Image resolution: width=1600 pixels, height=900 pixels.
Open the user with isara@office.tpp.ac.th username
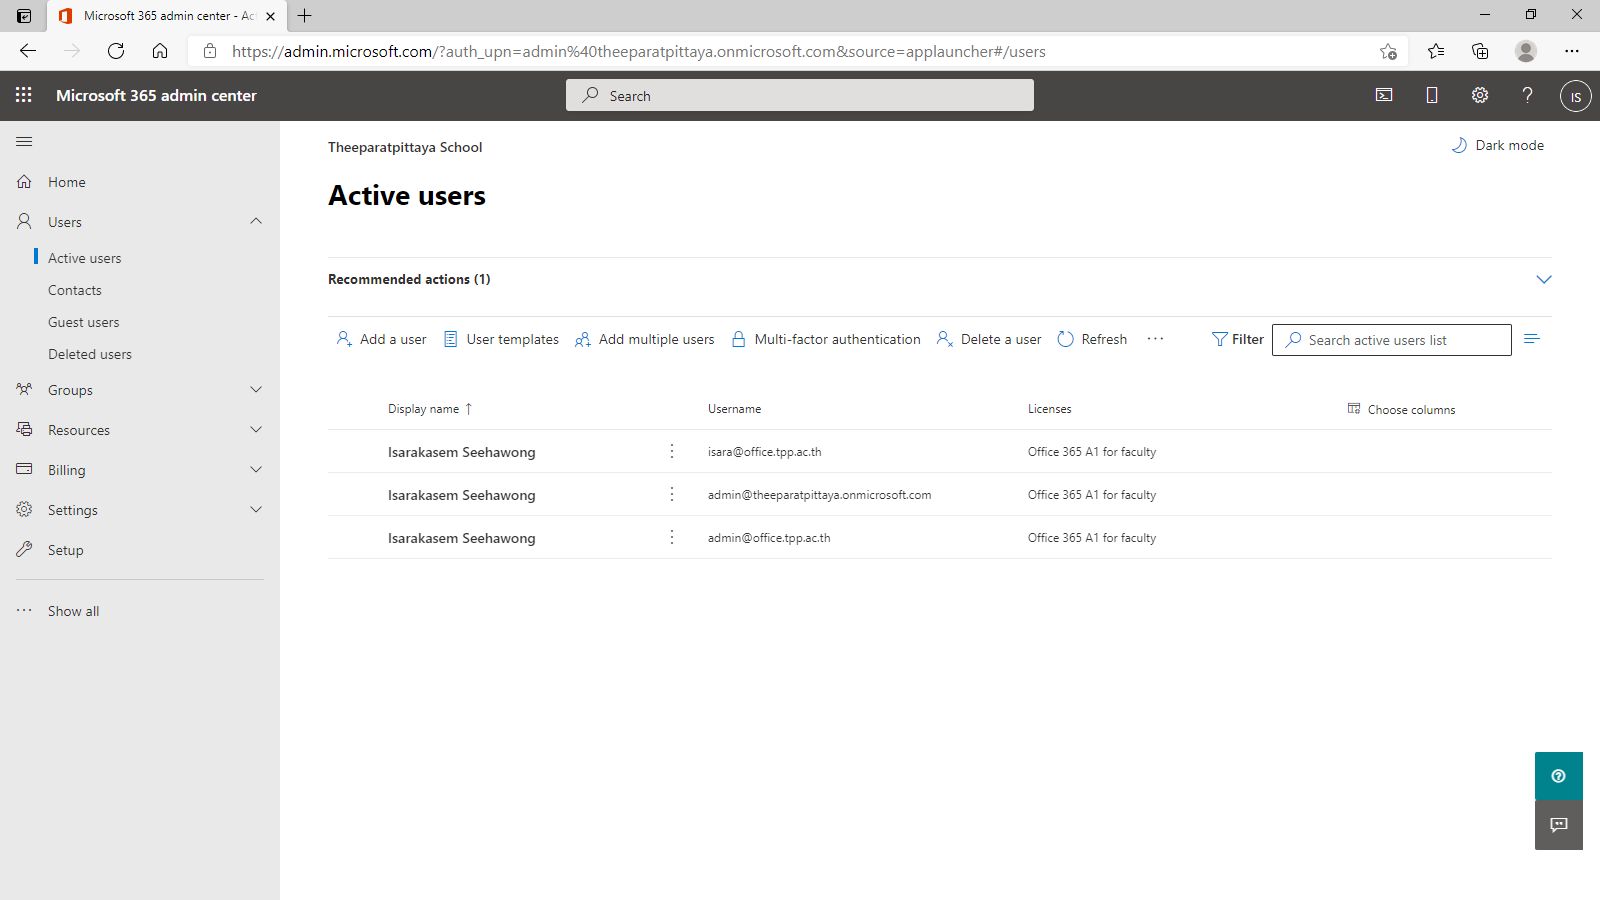point(462,452)
